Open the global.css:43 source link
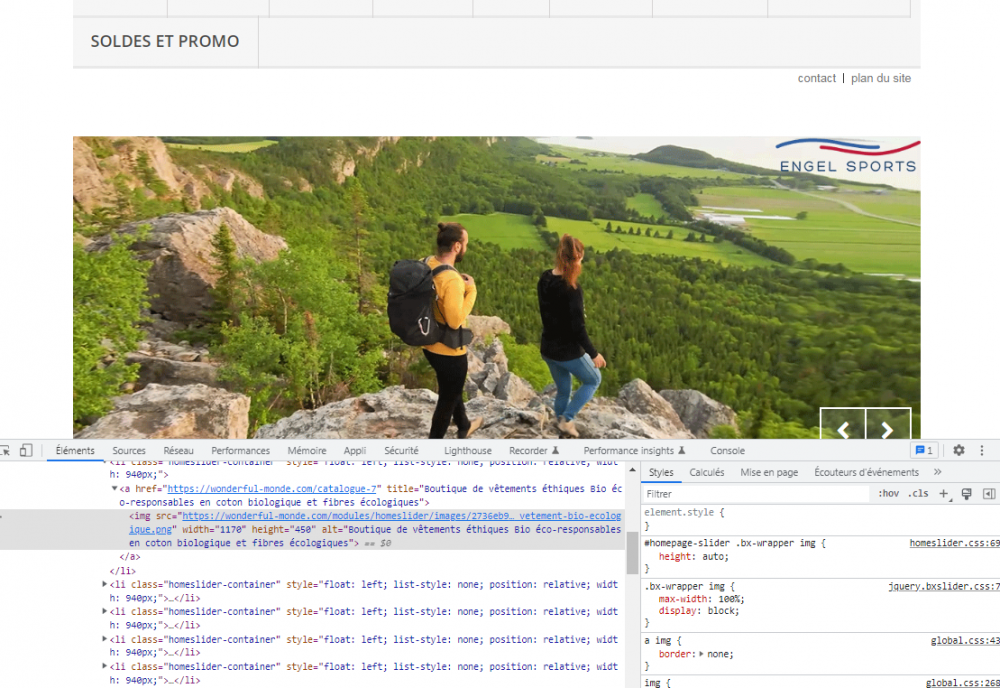The width and height of the screenshot is (1000, 688). (964, 640)
